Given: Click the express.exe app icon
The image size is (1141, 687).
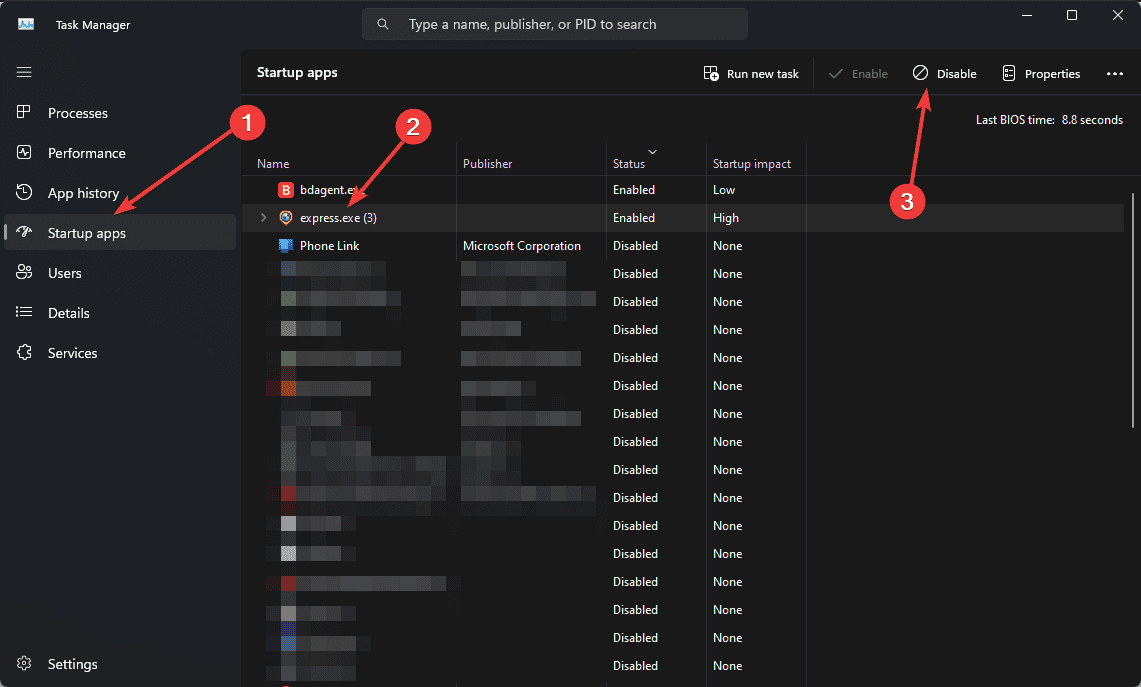Looking at the screenshot, I should [x=286, y=218].
